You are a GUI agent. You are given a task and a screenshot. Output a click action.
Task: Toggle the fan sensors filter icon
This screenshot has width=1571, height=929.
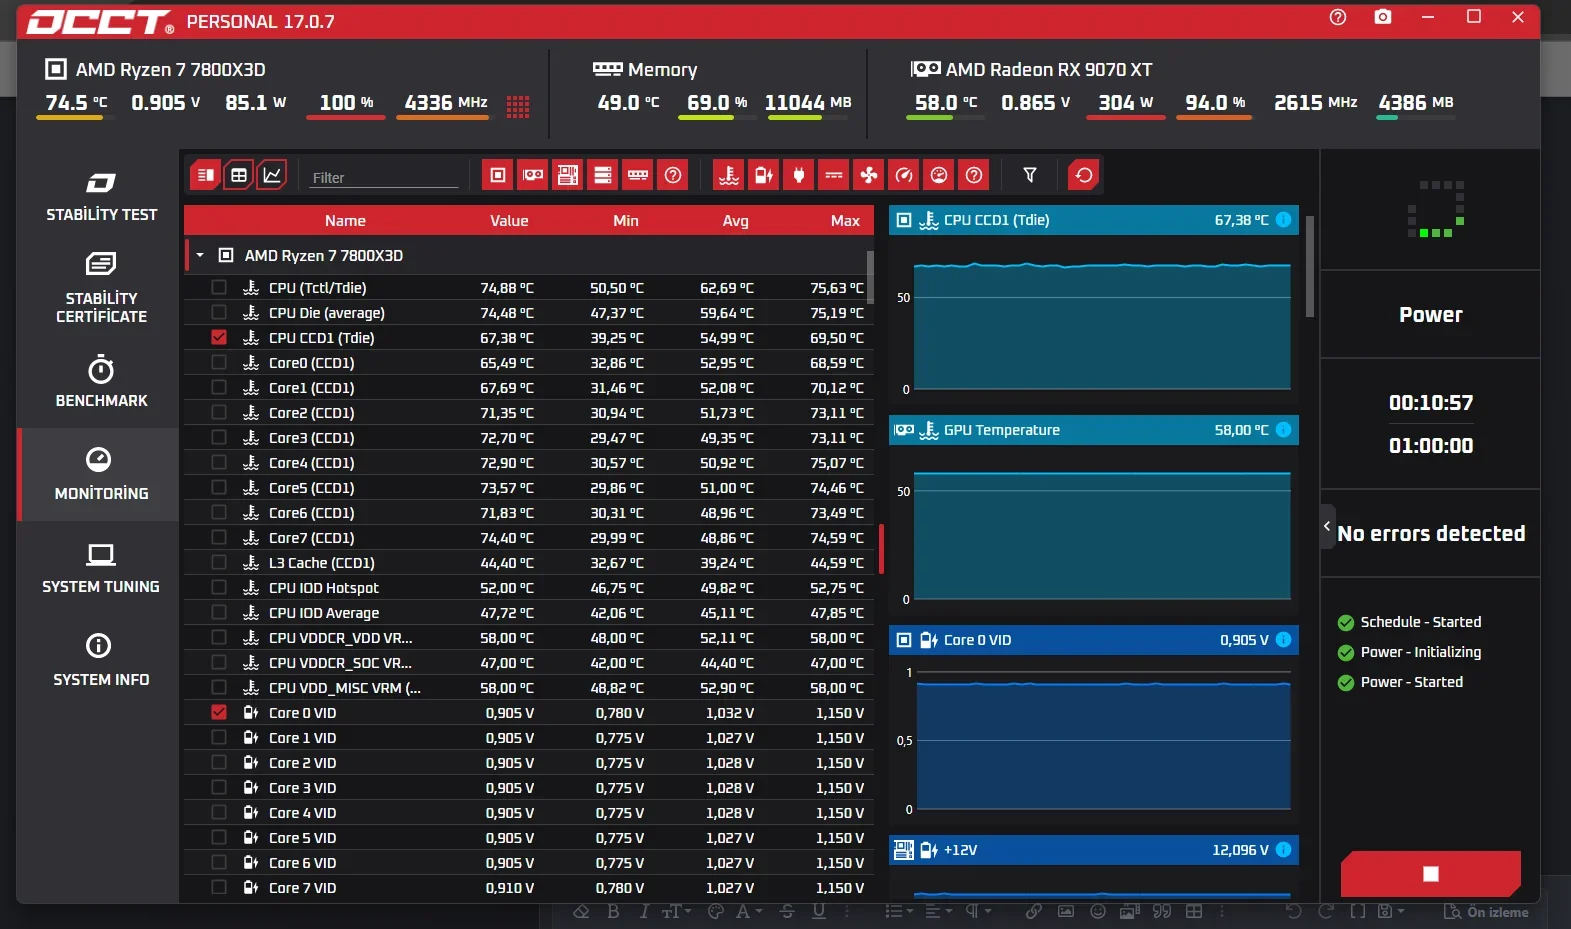869,175
